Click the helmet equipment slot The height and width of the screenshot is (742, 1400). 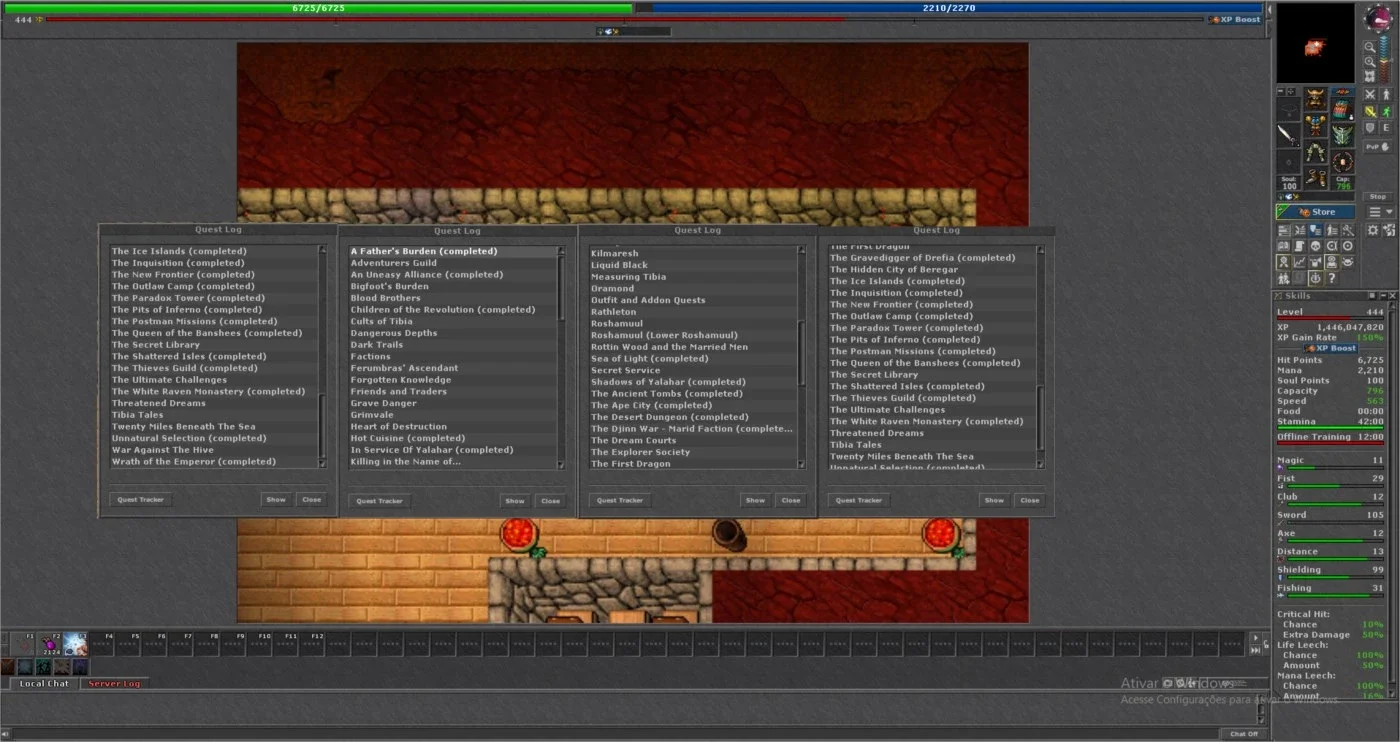click(1316, 98)
